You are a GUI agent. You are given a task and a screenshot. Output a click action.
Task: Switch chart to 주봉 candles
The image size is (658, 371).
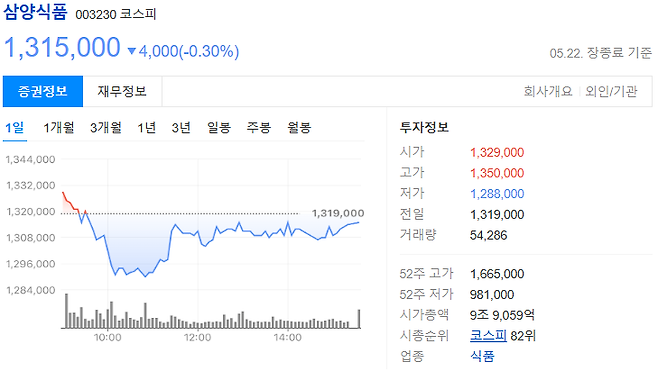258,128
